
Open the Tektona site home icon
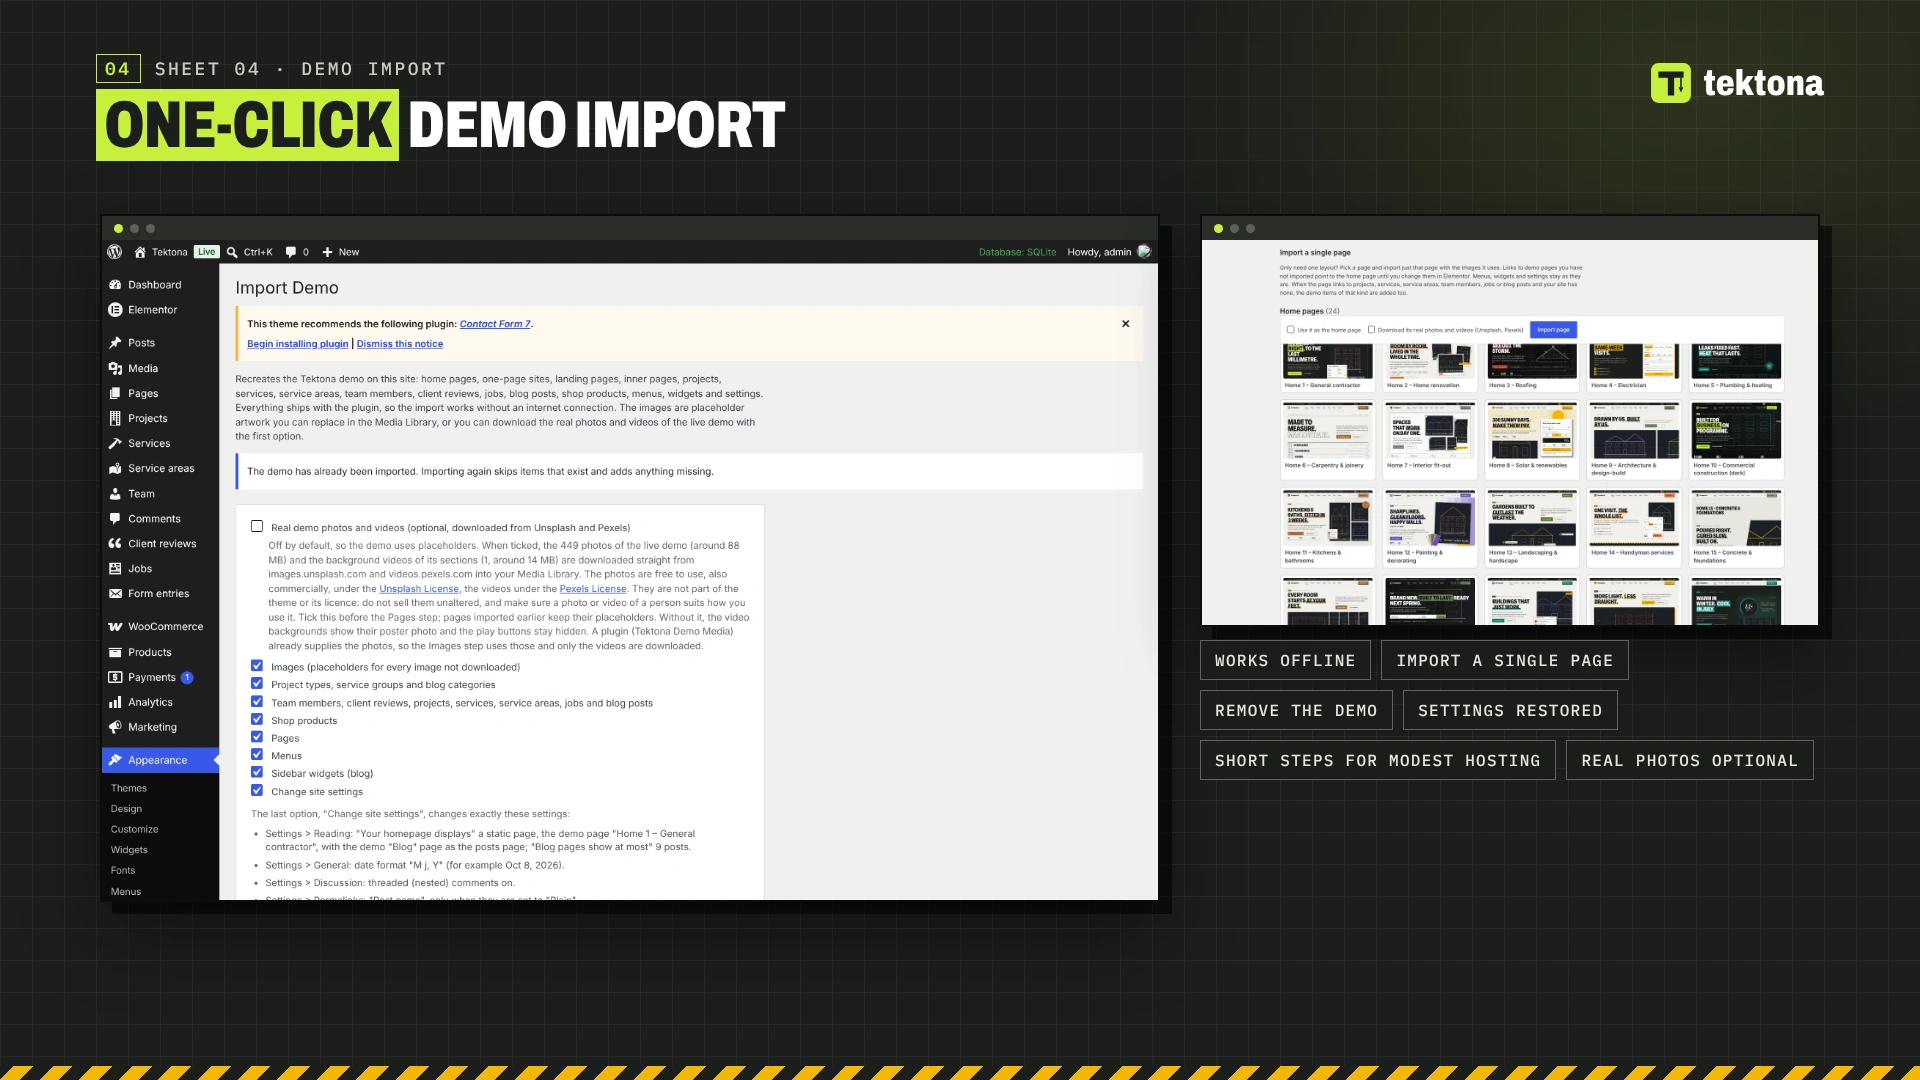[x=140, y=252]
